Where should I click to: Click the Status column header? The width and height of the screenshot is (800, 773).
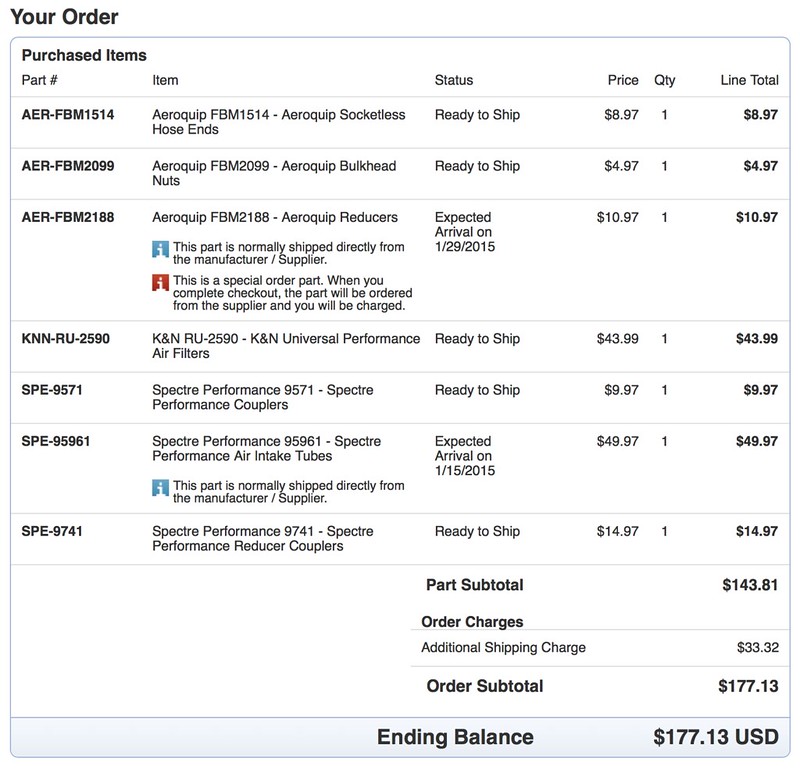point(453,80)
